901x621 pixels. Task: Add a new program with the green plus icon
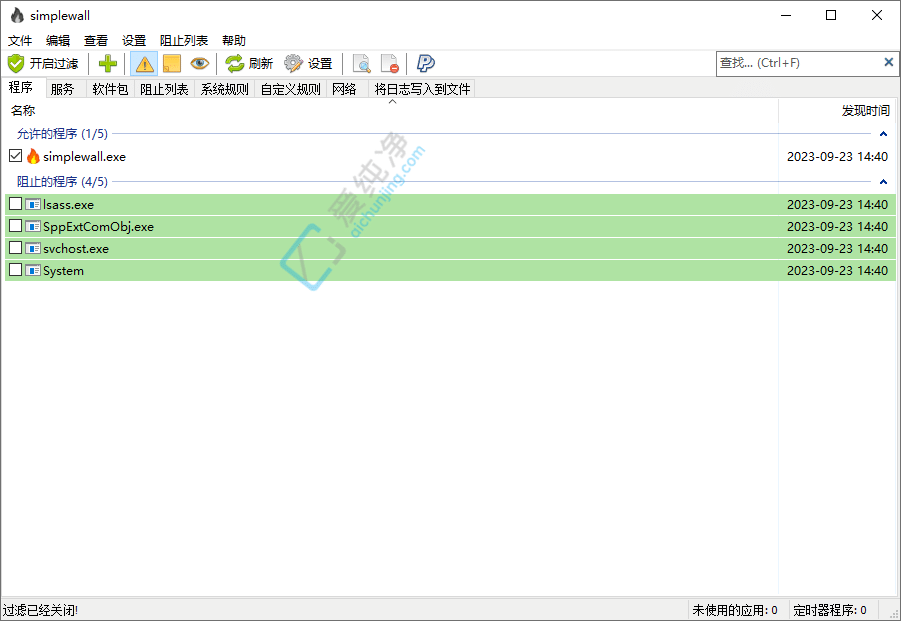(107, 63)
